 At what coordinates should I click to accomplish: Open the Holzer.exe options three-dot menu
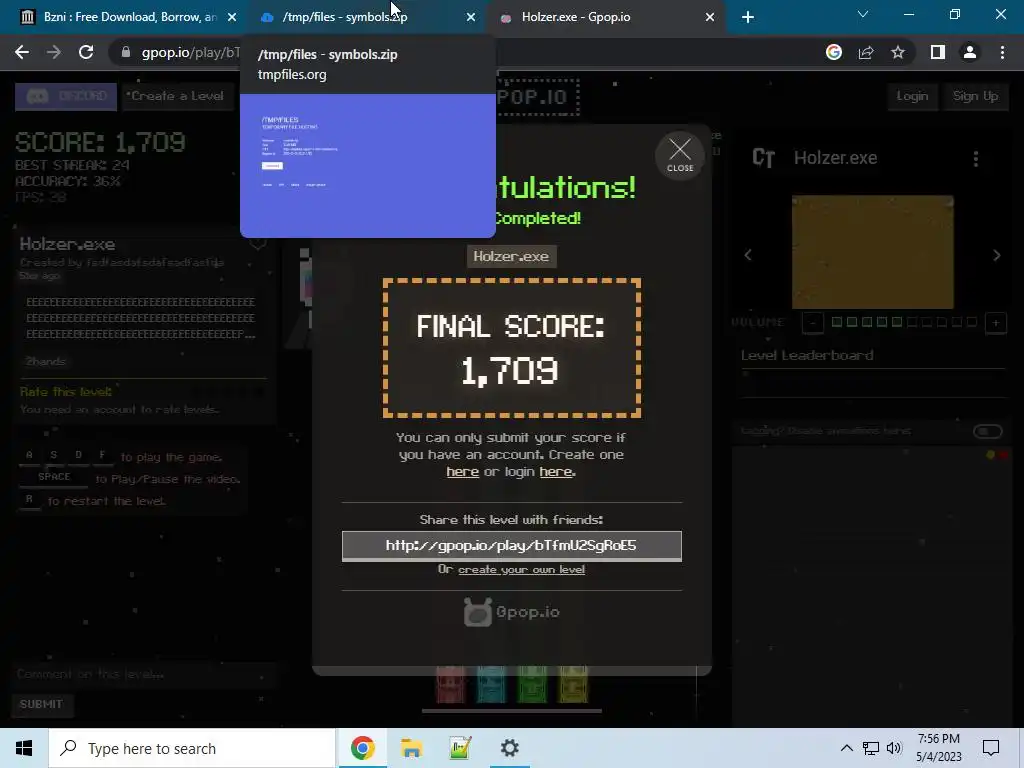[x=976, y=159]
